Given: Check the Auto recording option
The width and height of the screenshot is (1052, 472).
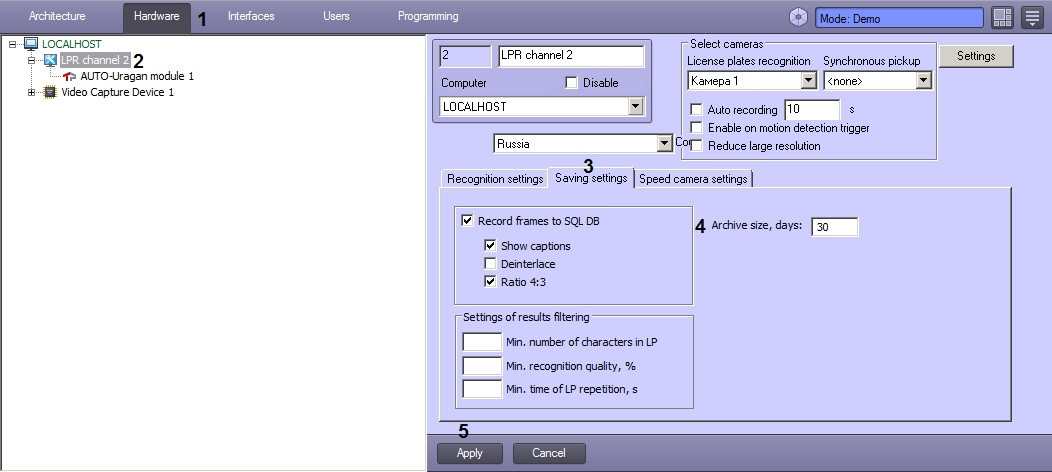Looking at the screenshot, I should 697,110.
